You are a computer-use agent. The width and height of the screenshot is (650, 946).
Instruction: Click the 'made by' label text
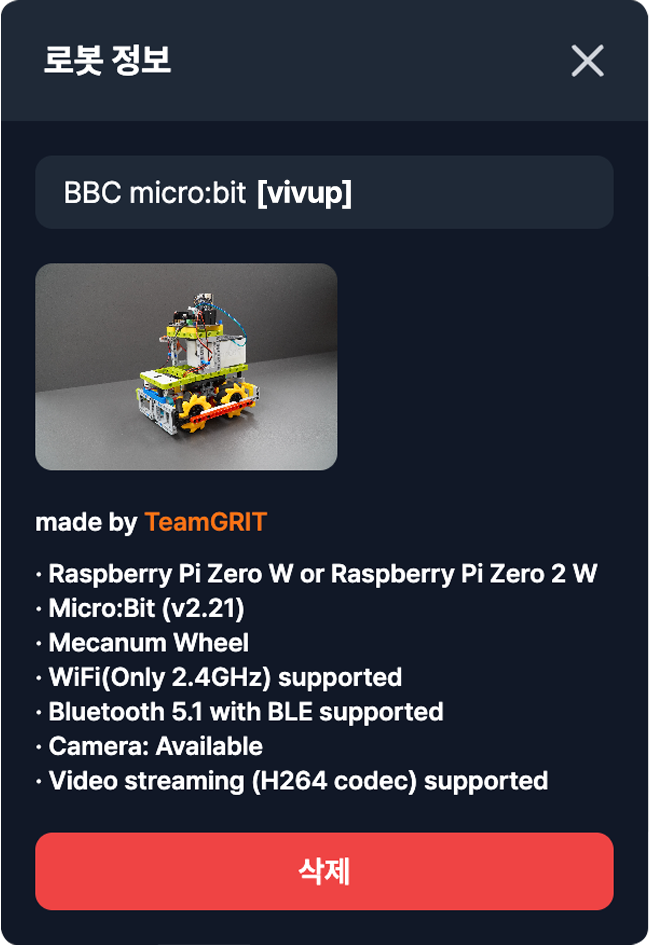click(87, 522)
